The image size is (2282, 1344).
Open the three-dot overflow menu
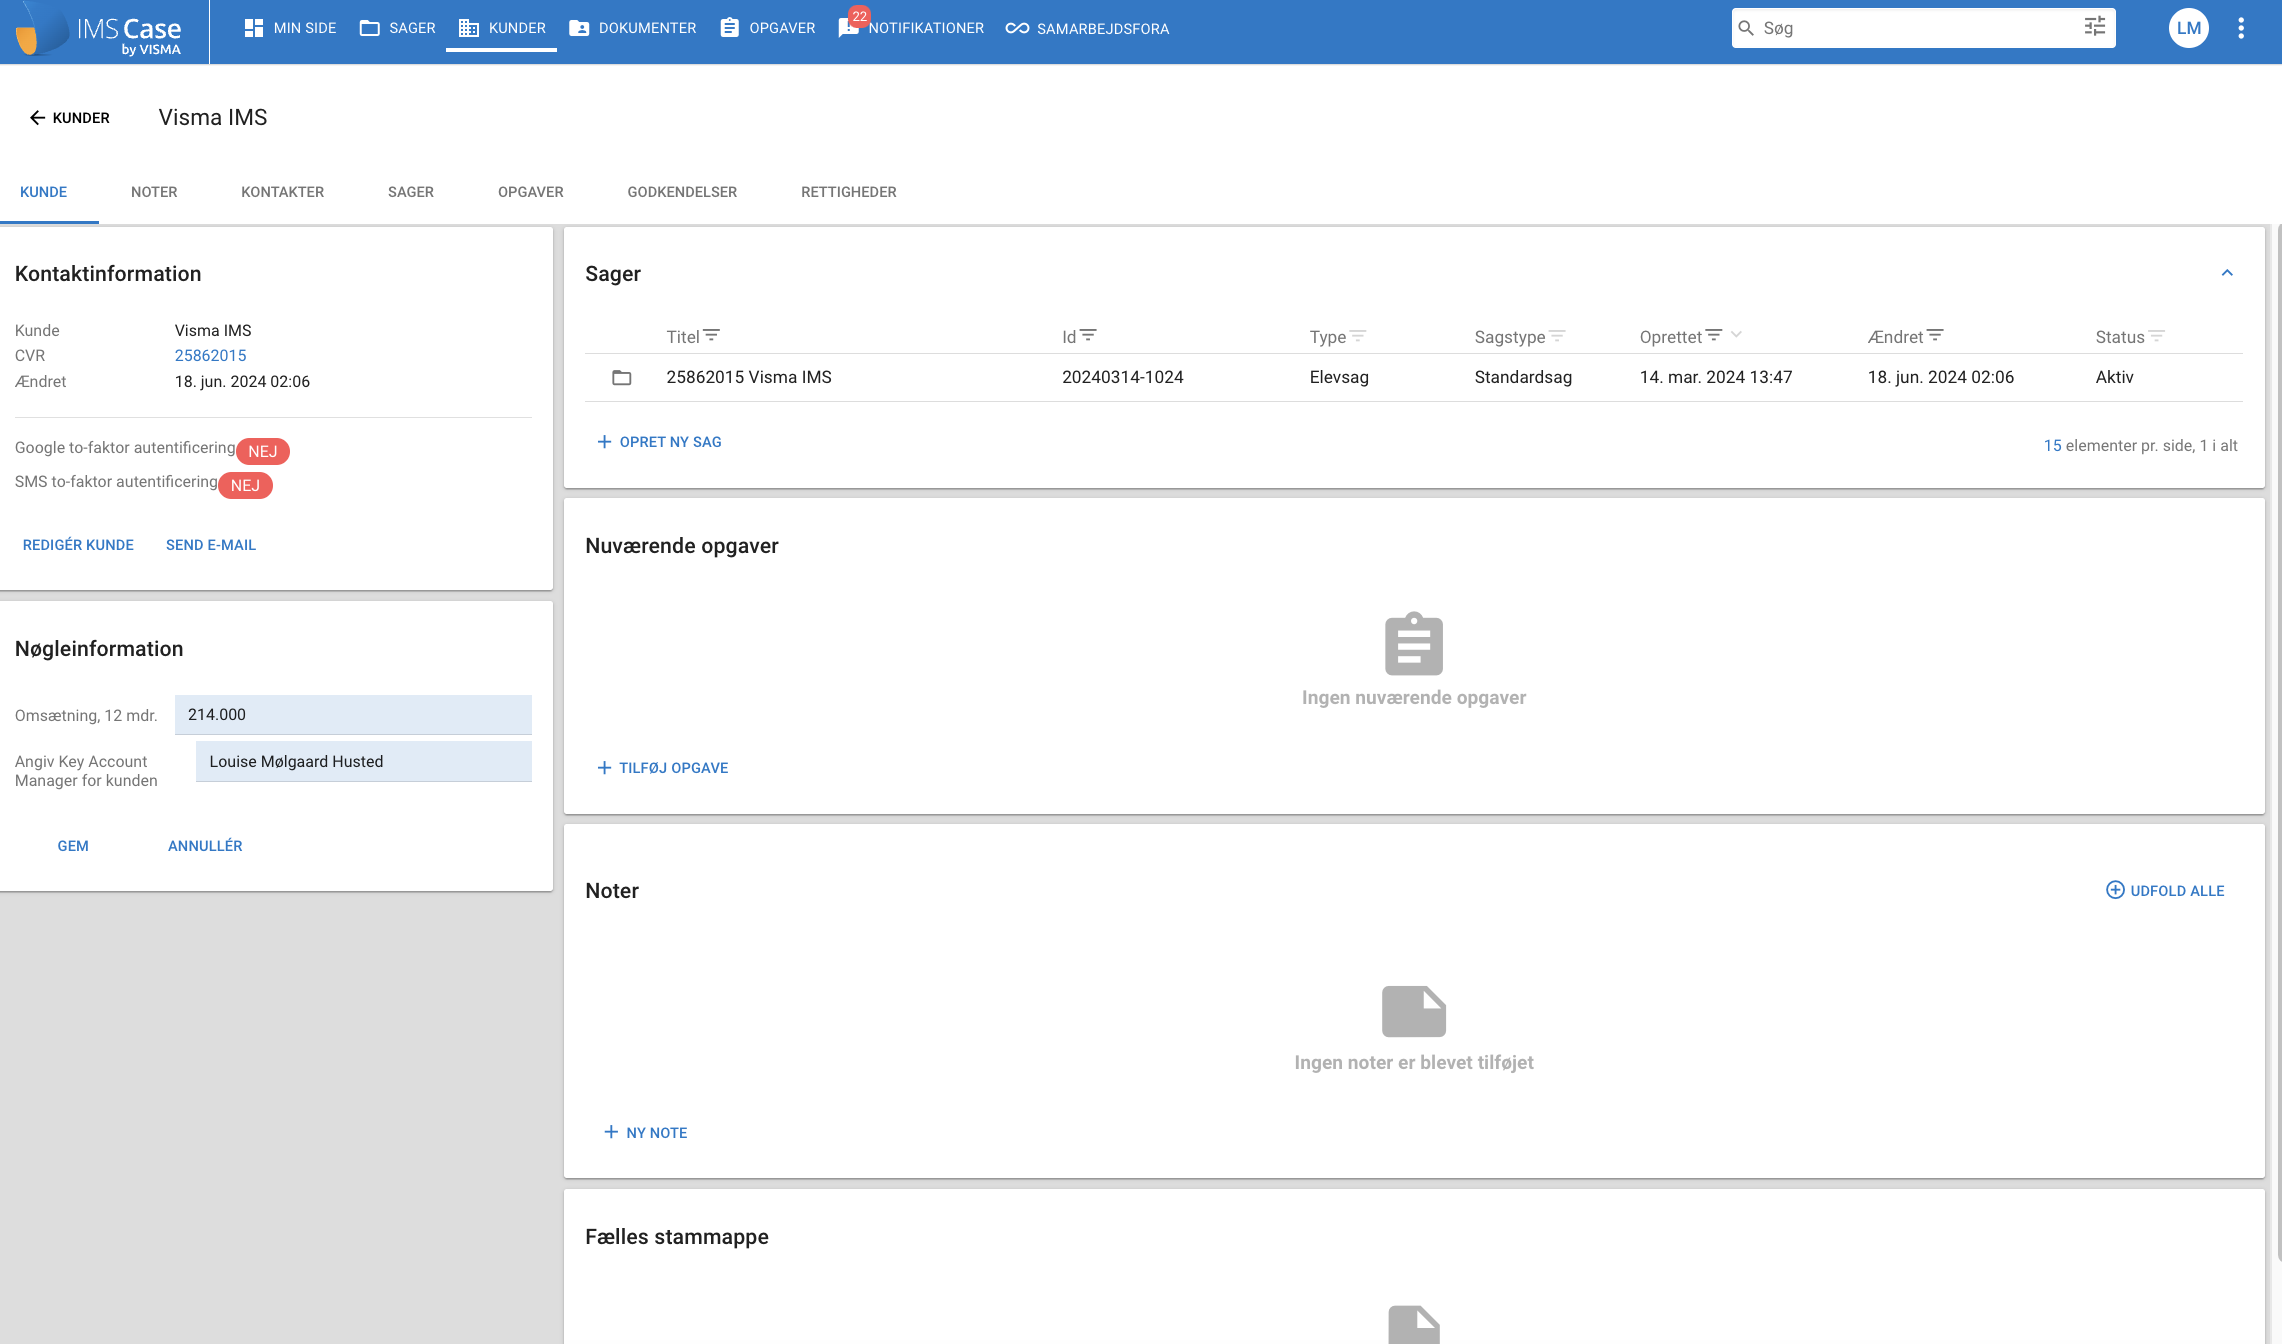click(2241, 28)
